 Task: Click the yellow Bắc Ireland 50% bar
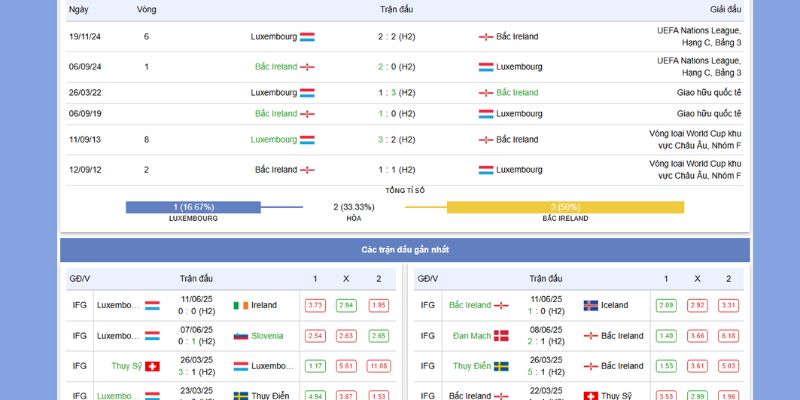[565, 207]
